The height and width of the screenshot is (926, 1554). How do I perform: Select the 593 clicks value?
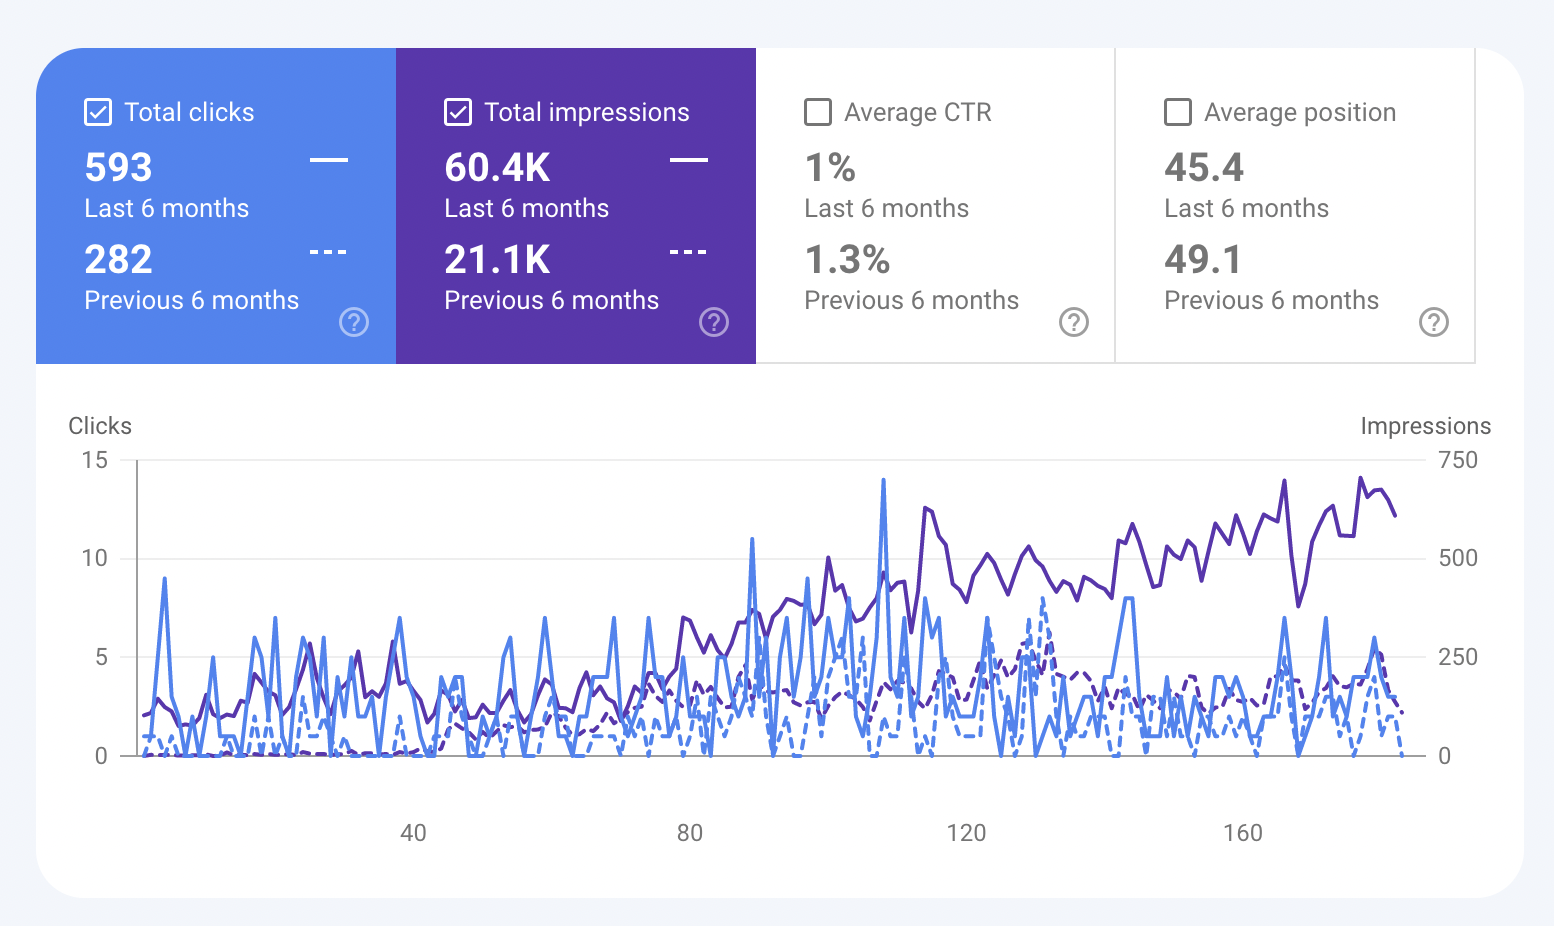pos(119,168)
